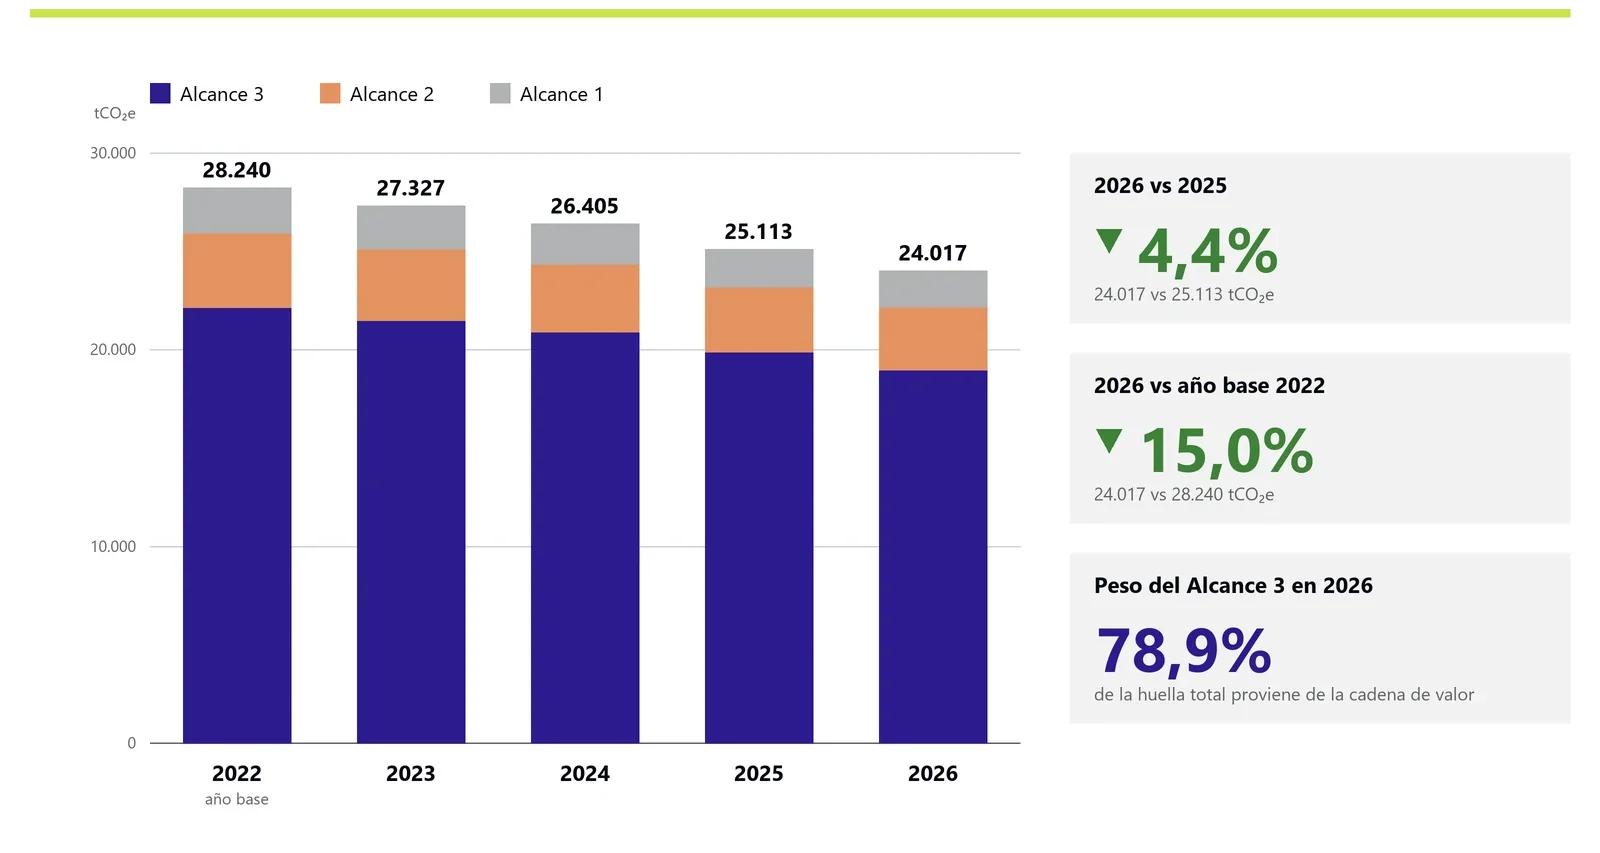Click the Alcance 2 orange legend swatch
The height and width of the screenshot is (853, 1600).
tap(330, 93)
